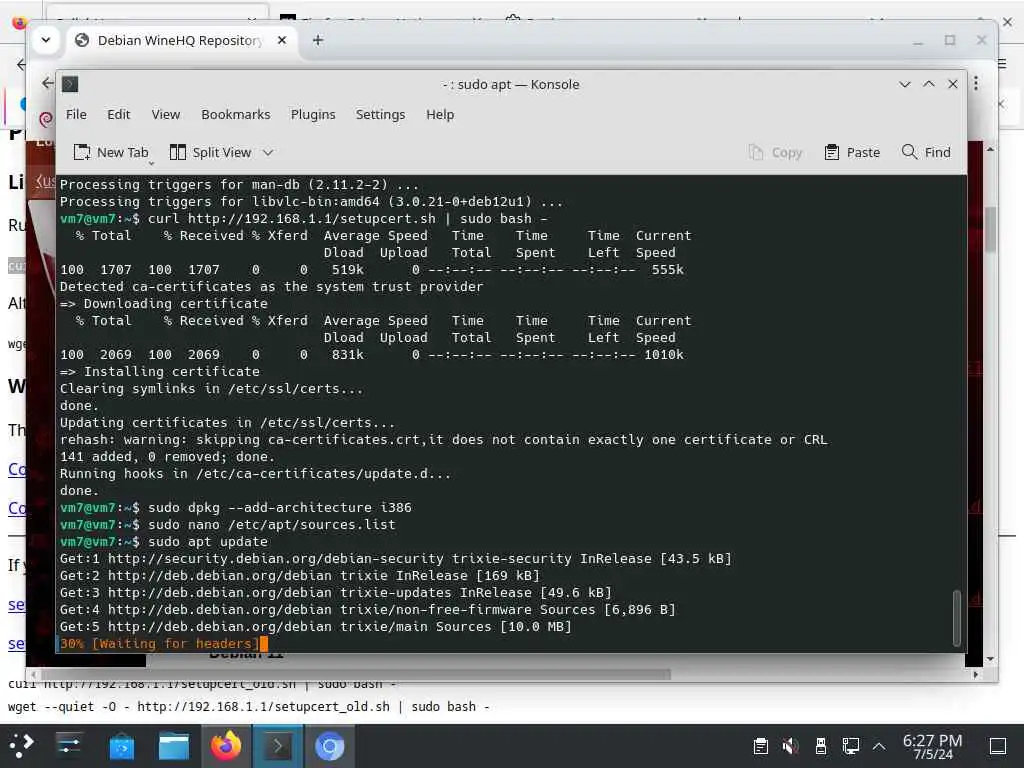The width and height of the screenshot is (1024, 768).
Task: Click the Paste toolbar button
Action: tap(852, 152)
